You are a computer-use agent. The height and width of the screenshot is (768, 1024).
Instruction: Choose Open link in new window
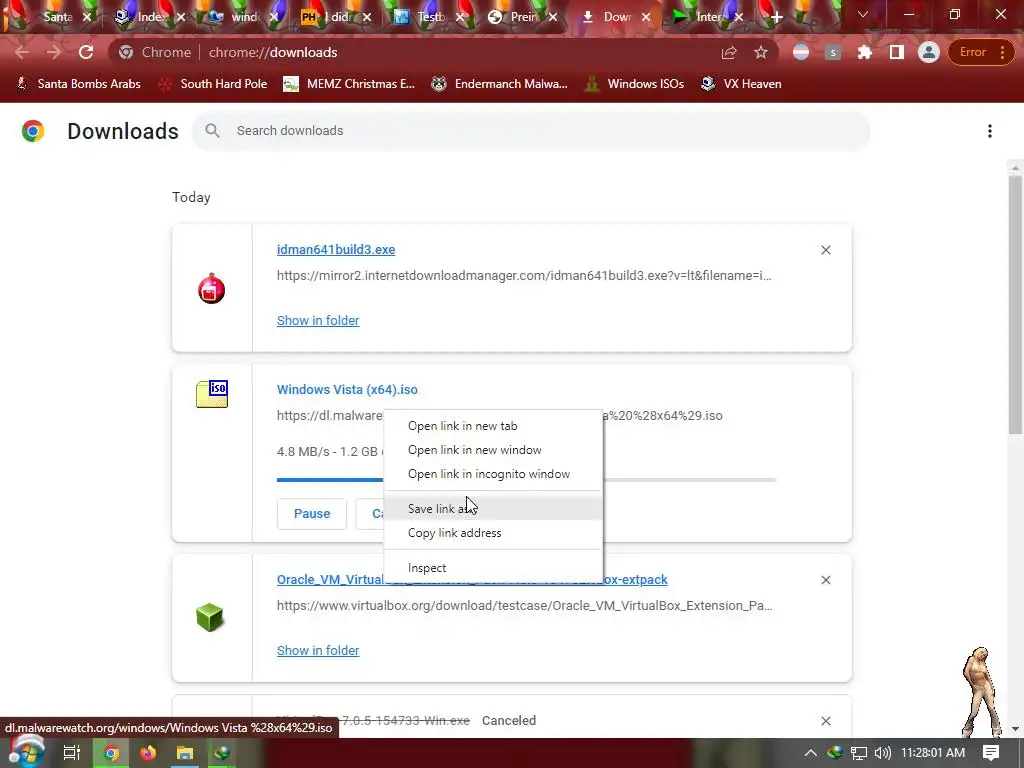point(493,450)
